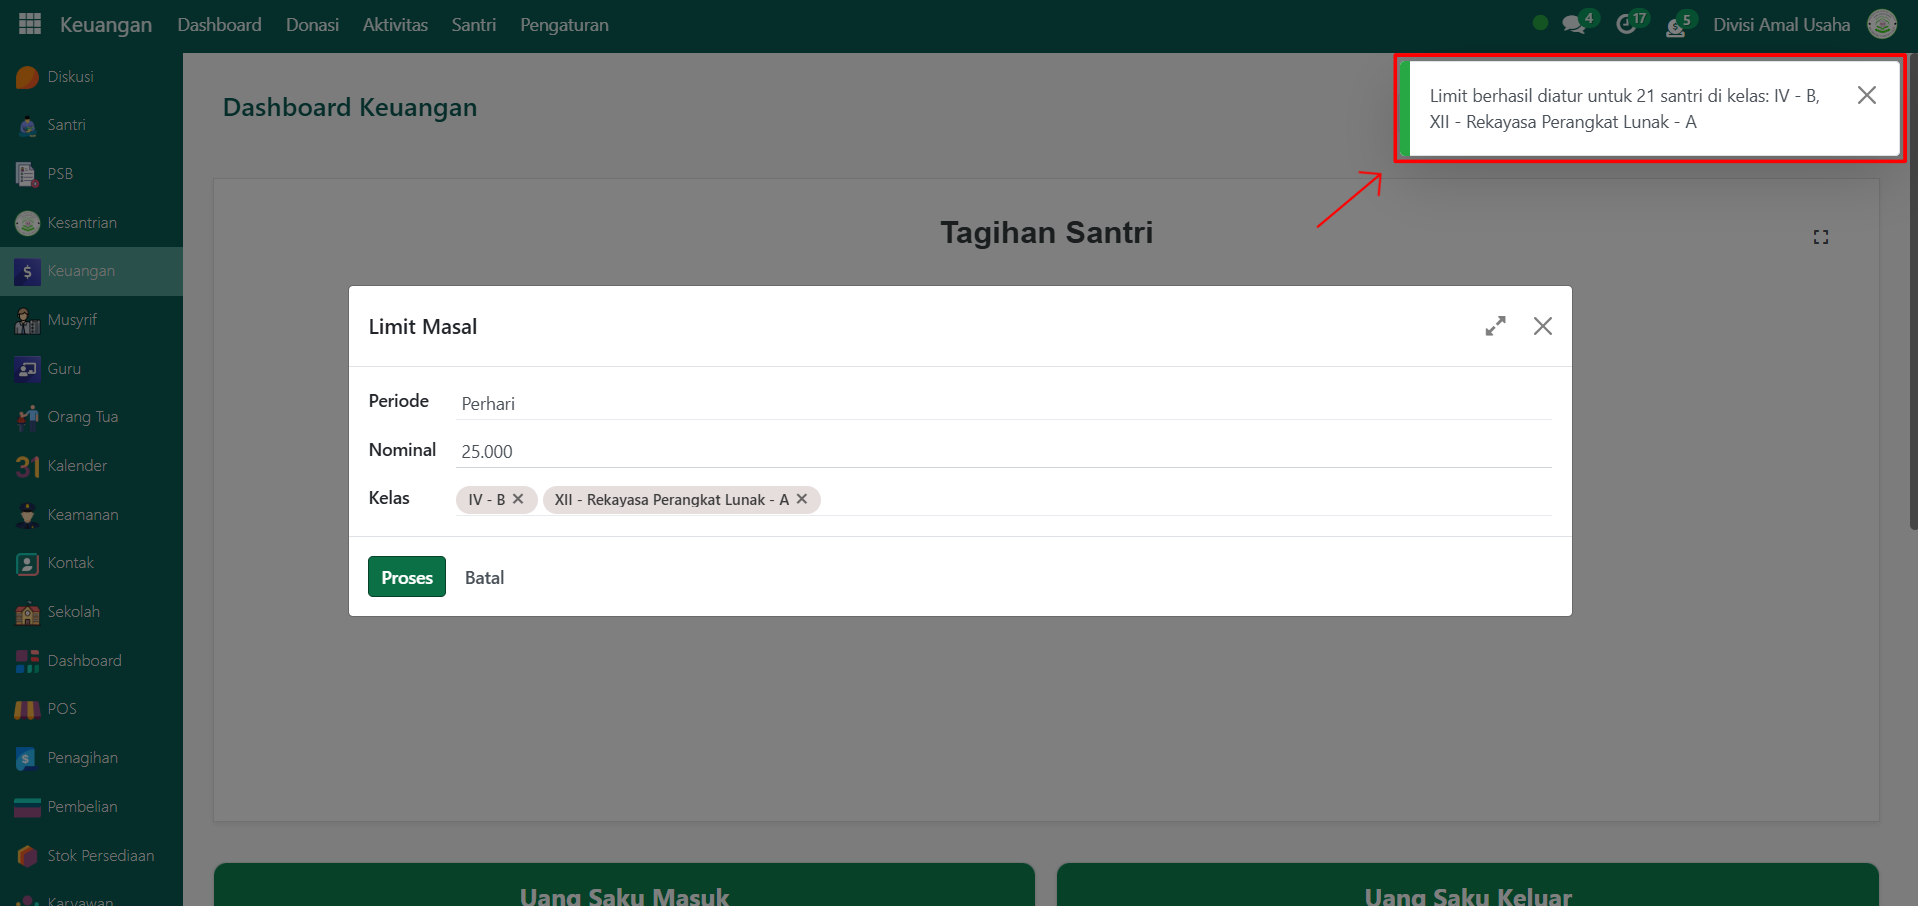
Task: Open the Divisi Amal Usaha user menu
Action: click(1781, 25)
